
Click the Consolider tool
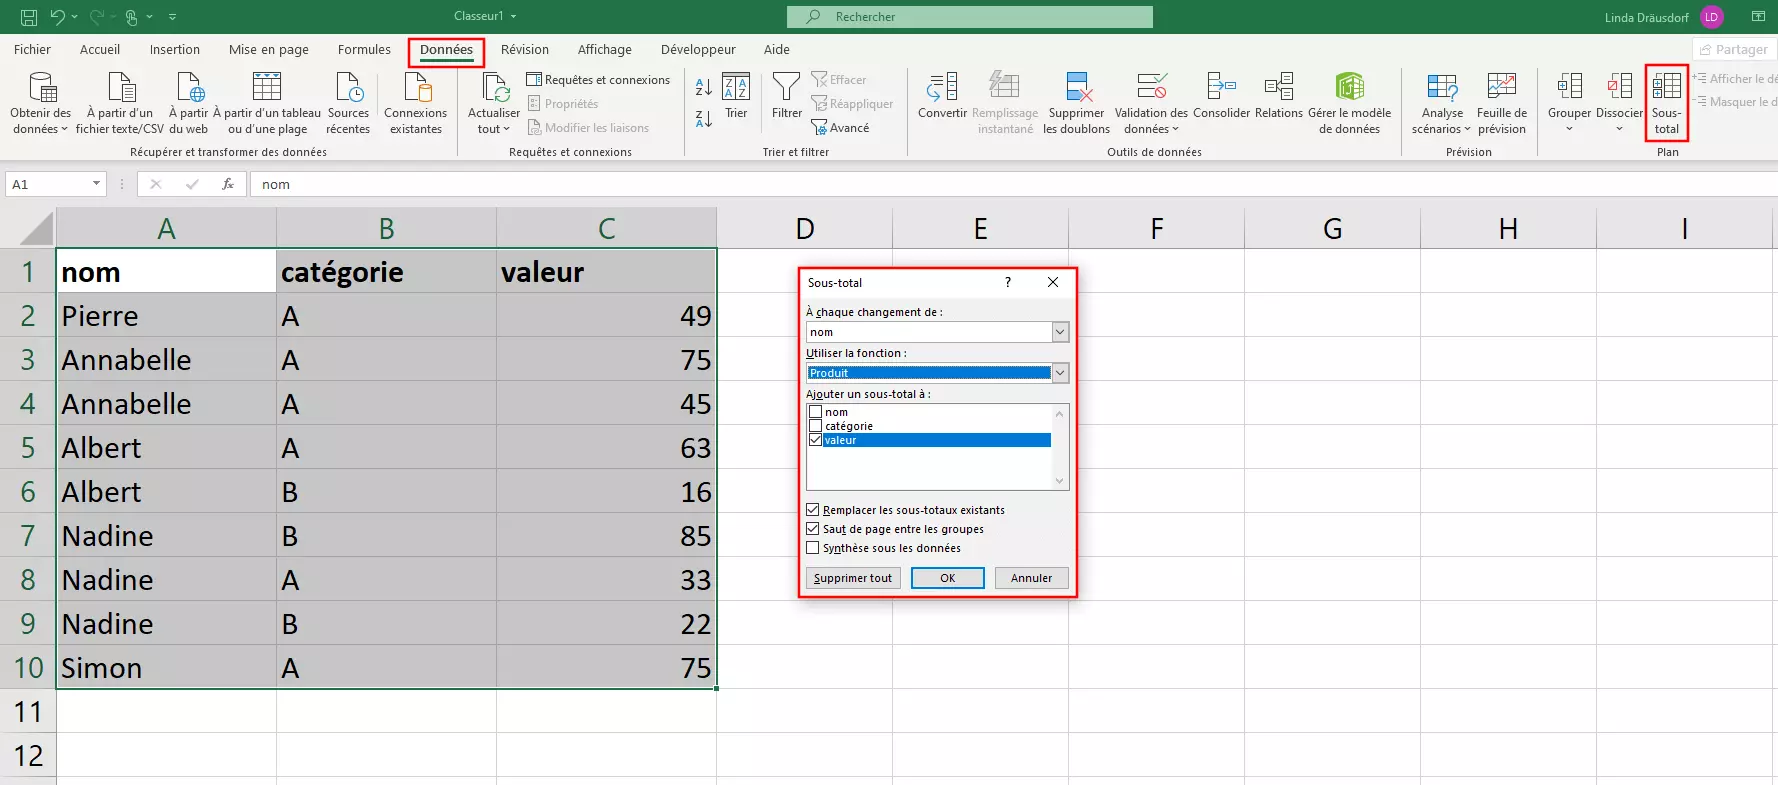pos(1221,96)
